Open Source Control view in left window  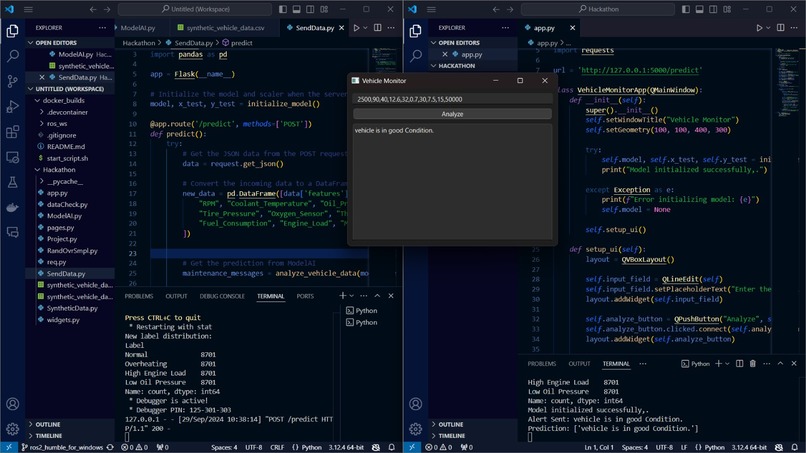(13, 81)
